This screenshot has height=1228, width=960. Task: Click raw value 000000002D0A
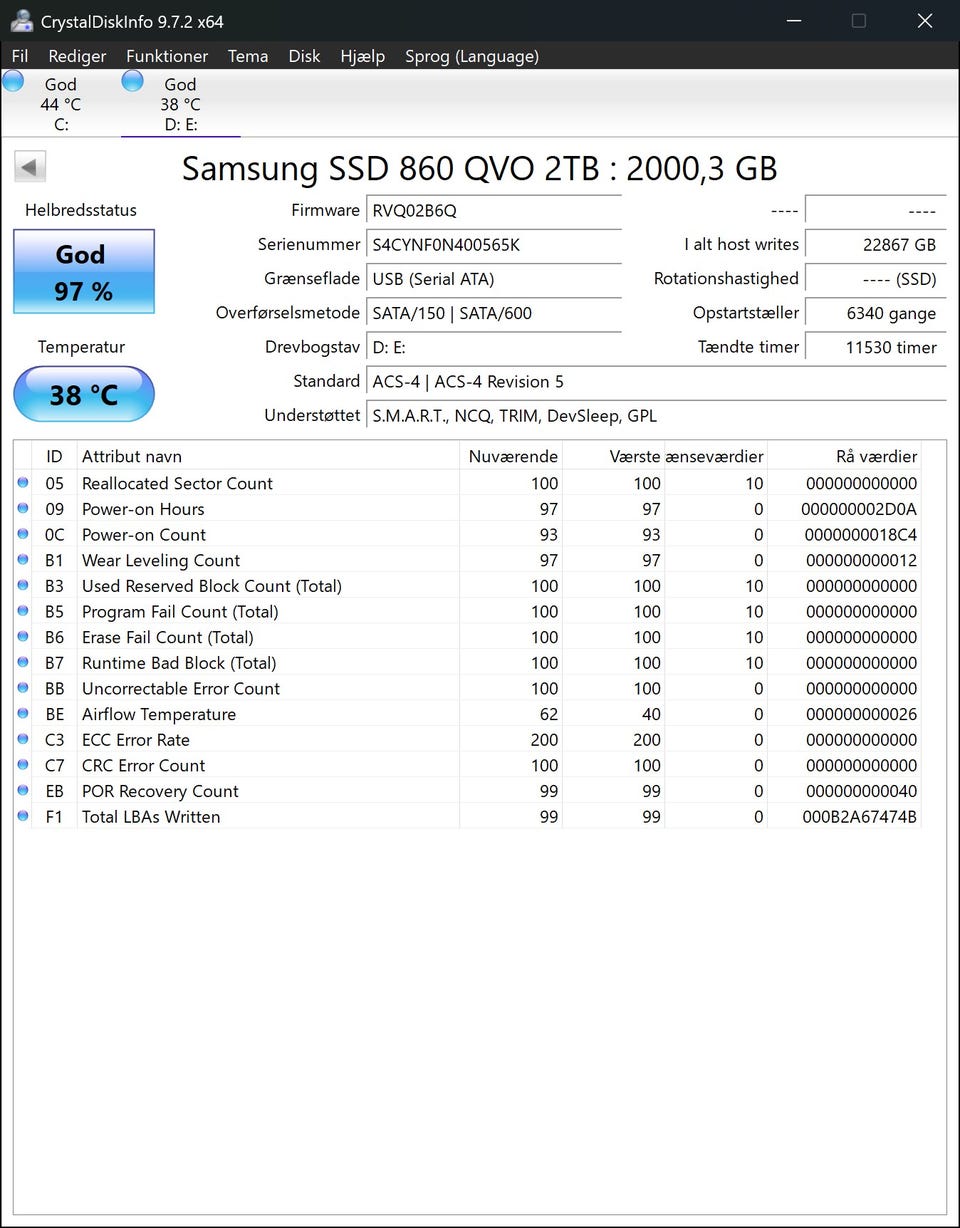(x=860, y=509)
